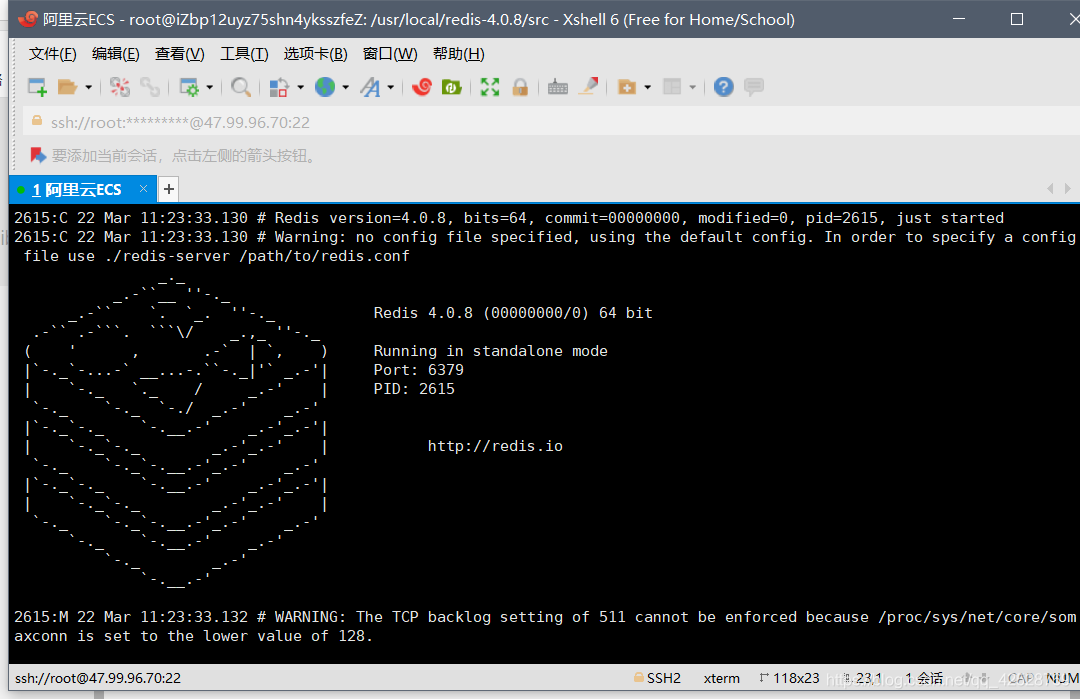Click the speech bubble feedback icon

coord(754,87)
